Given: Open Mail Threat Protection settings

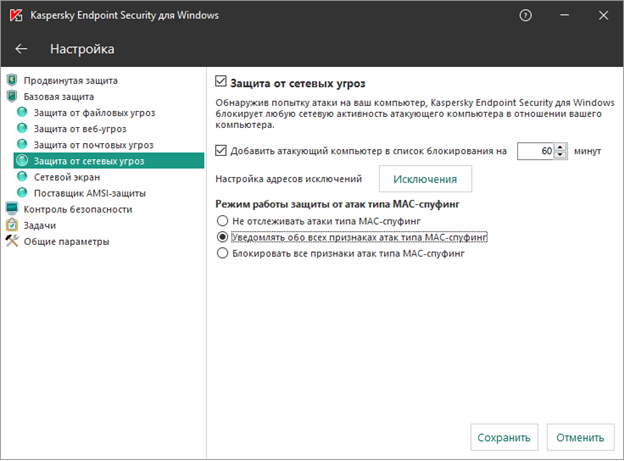Looking at the screenshot, I should click(x=93, y=145).
